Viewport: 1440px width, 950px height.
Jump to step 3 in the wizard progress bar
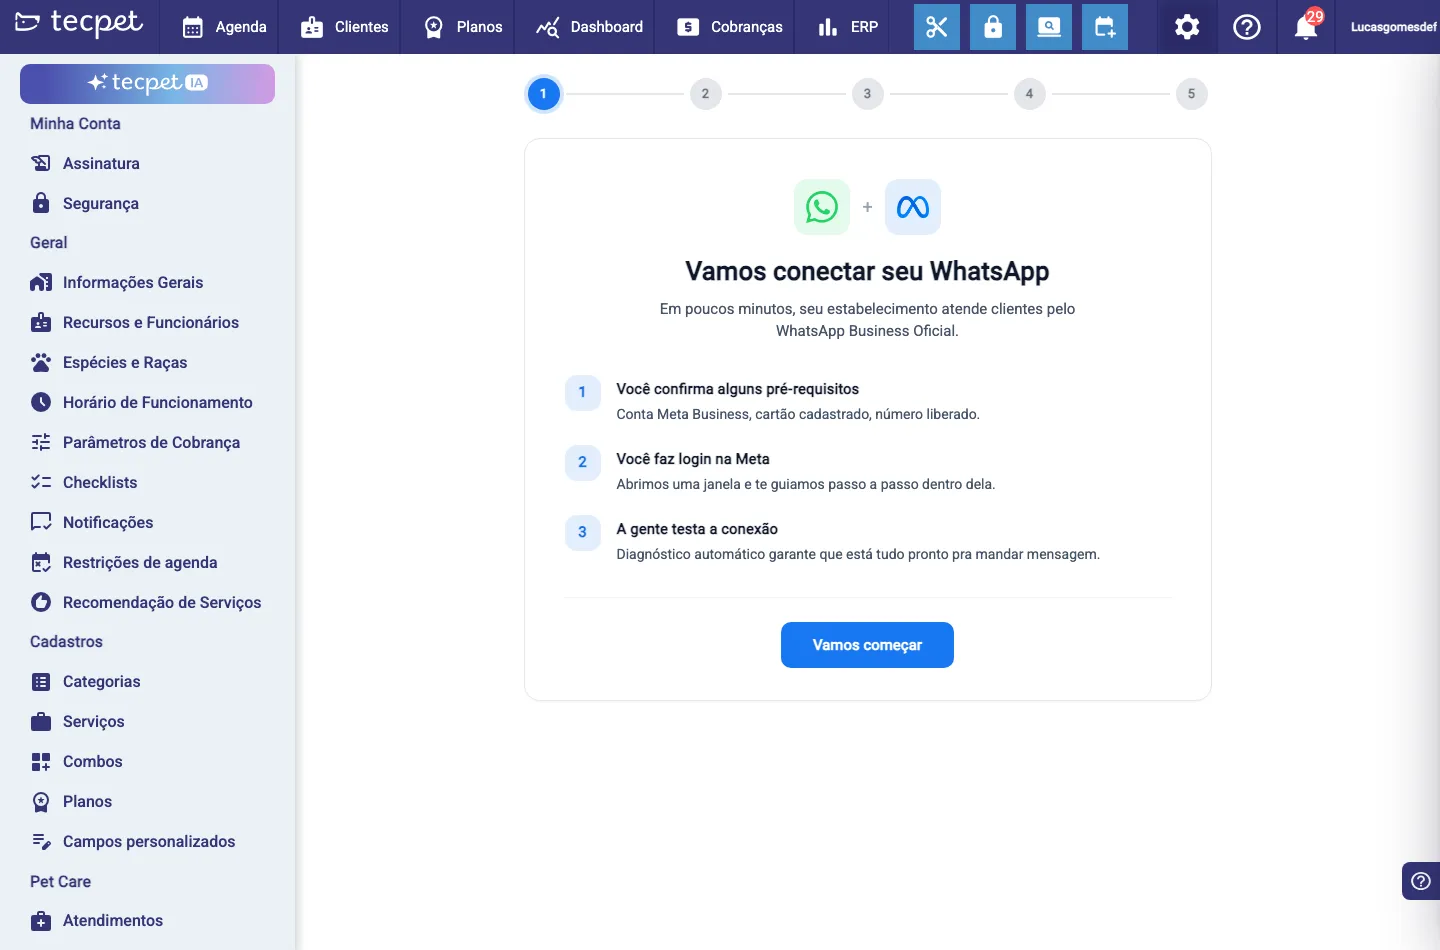pos(867,94)
